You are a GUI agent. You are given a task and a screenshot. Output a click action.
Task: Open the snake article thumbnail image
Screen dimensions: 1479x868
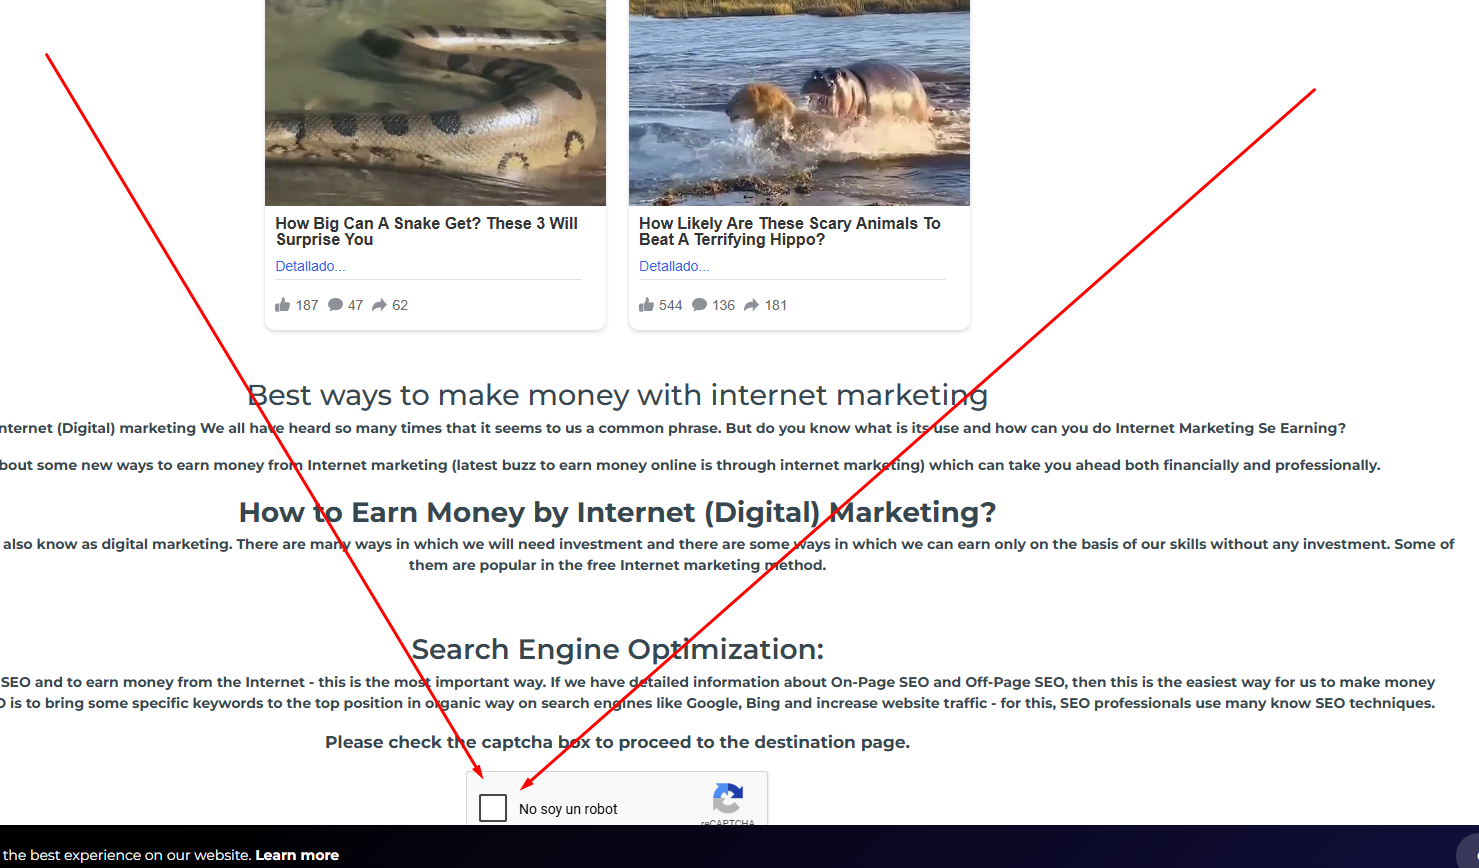pyautogui.click(x=435, y=103)
